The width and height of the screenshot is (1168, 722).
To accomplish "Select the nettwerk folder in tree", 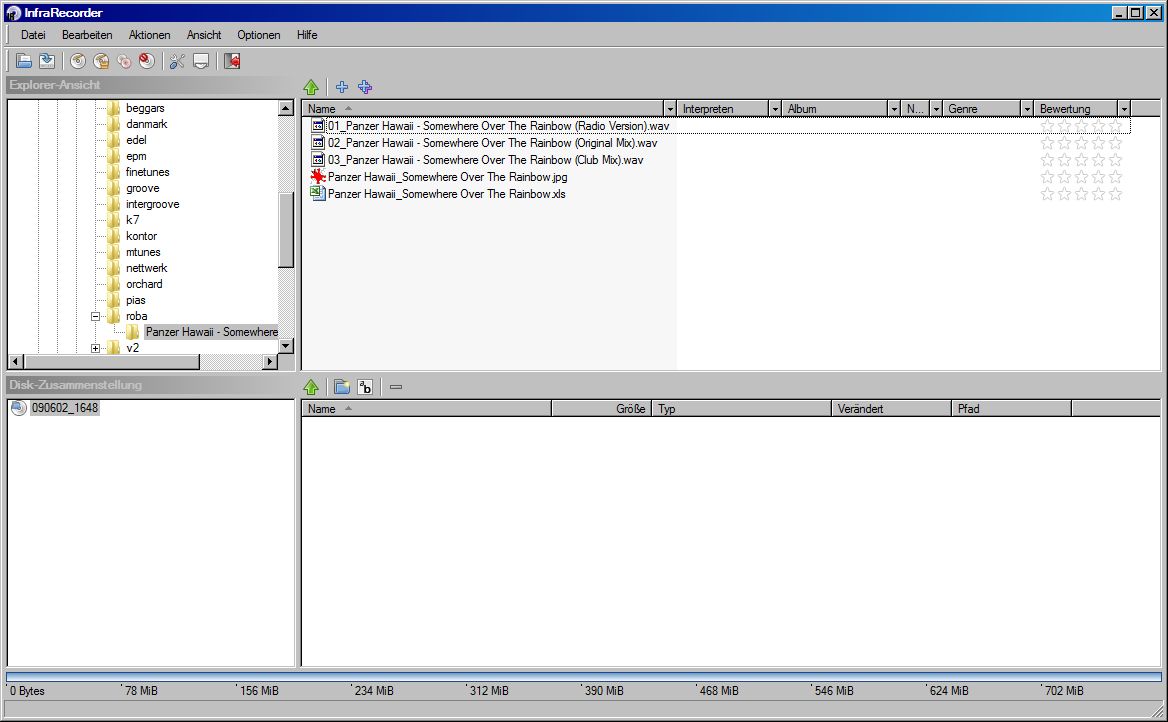I will [x=147, y=268].
